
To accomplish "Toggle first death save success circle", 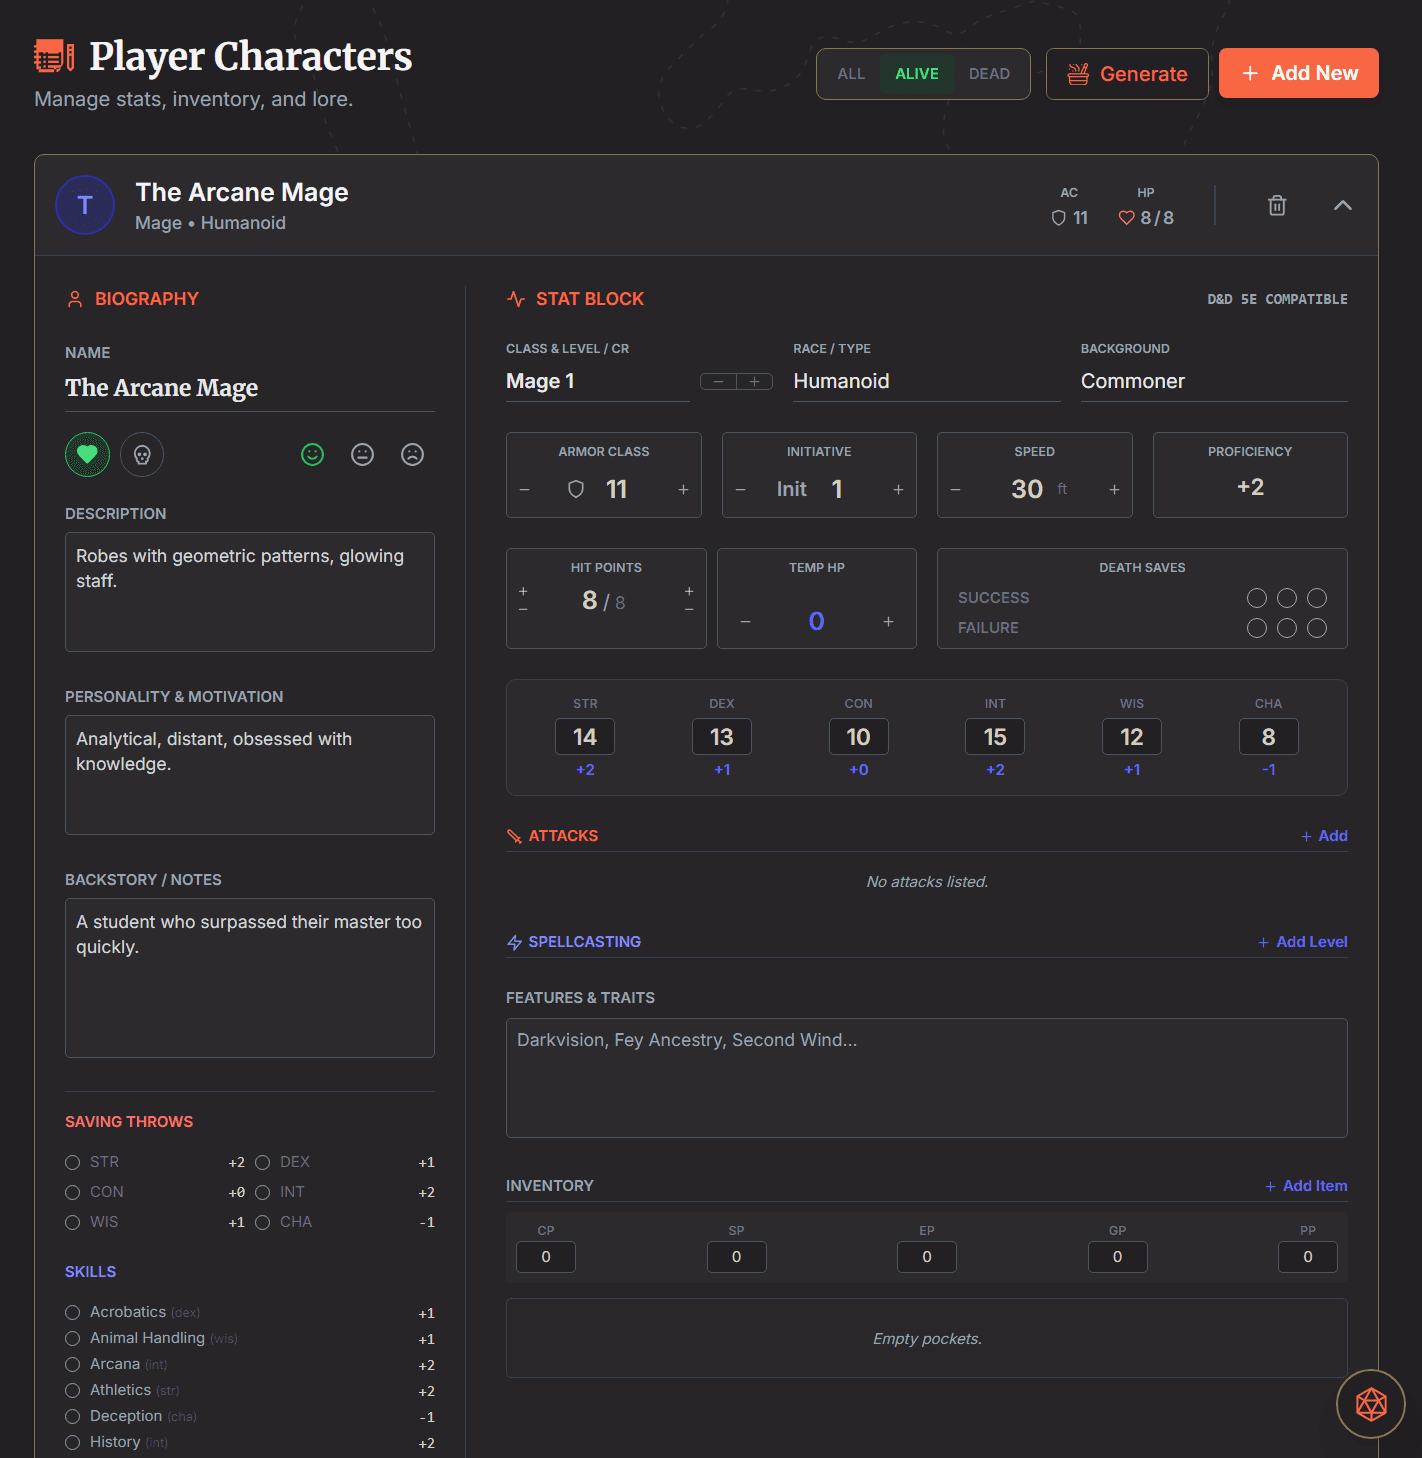I will coord(1257,598).
